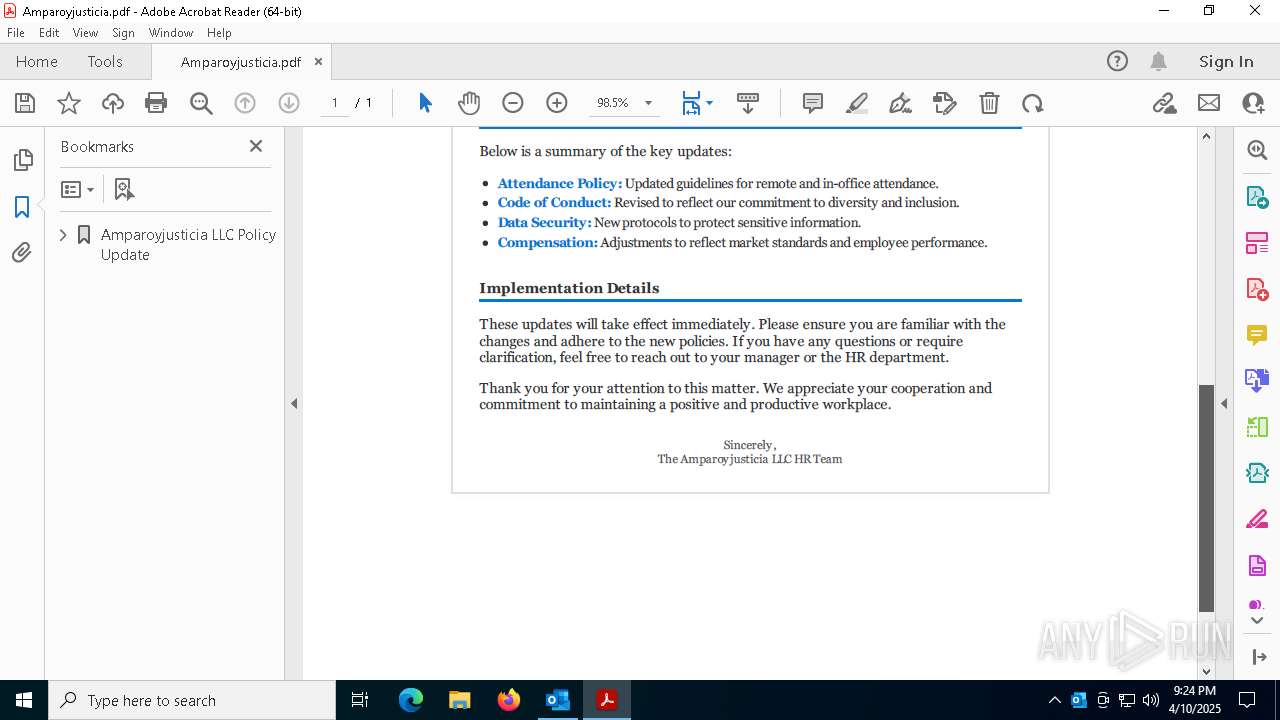Collapse right tools pane arrow
The height and width of the screenshot is (720, 1280).
point(1224,404)
